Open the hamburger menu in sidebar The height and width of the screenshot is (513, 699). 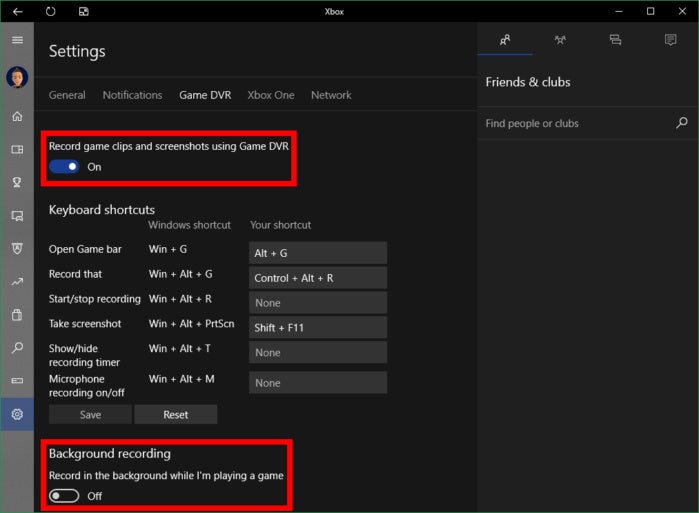(17, 40)
